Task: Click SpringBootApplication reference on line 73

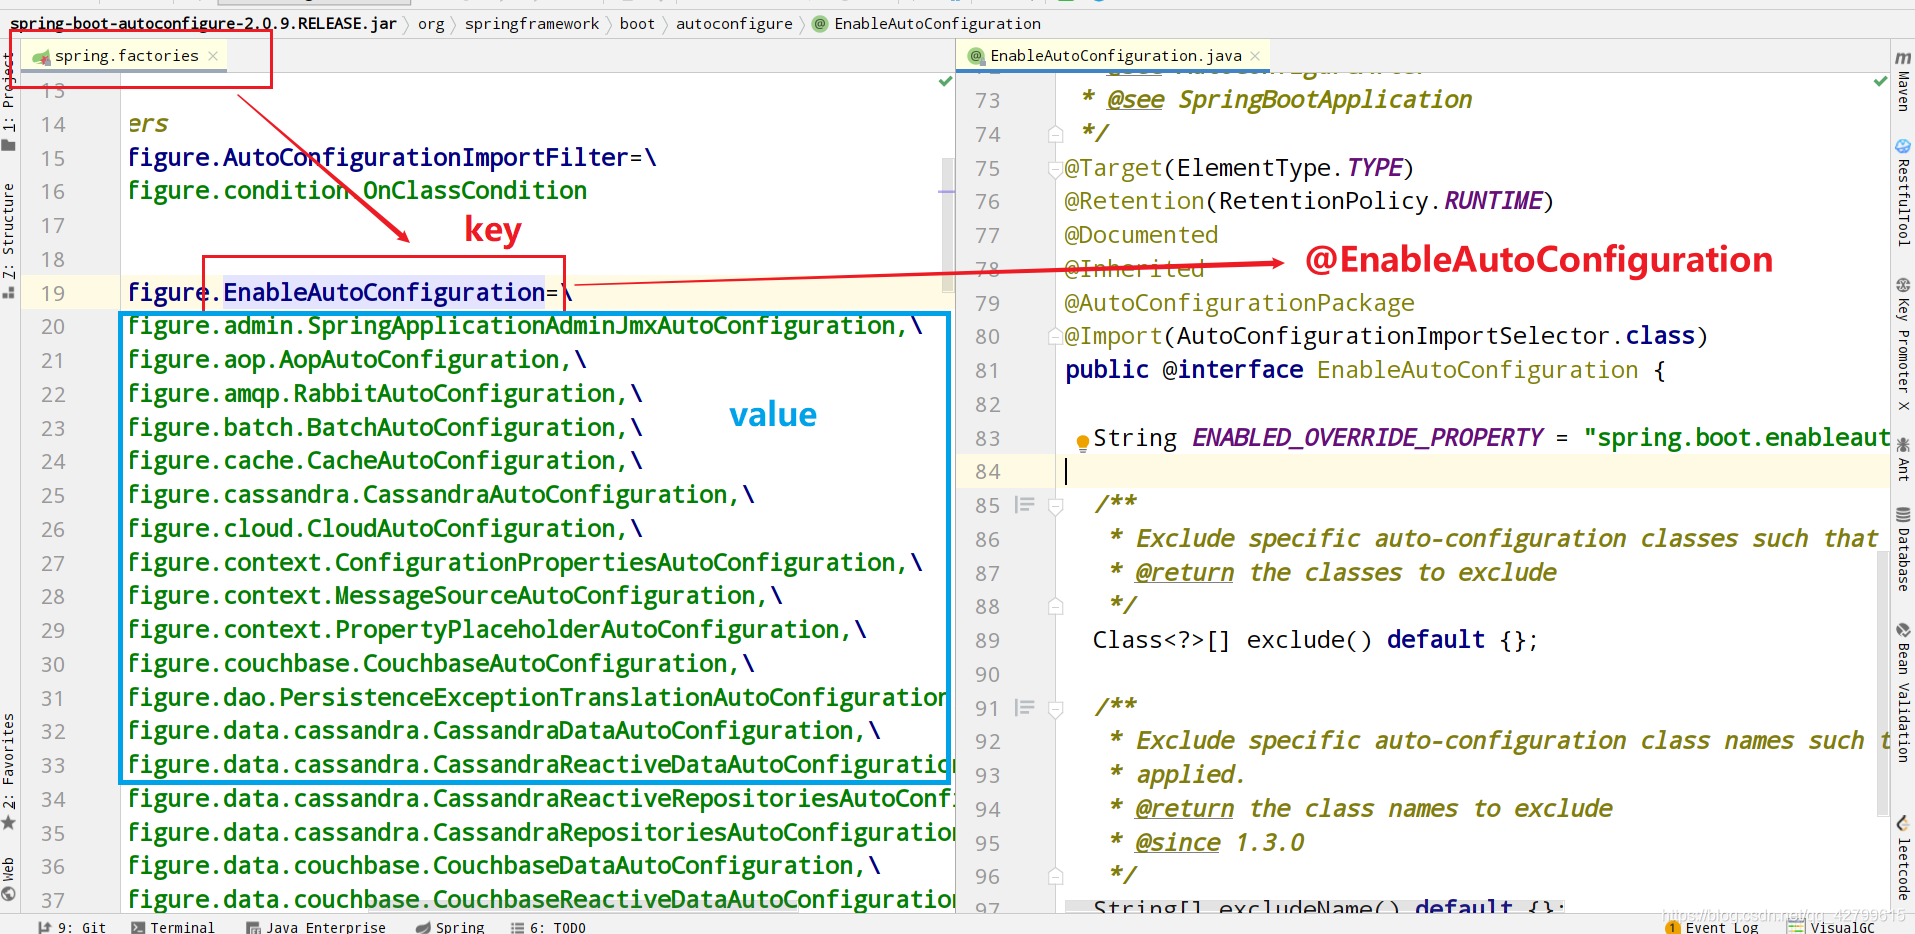Action: coord(1325,100)
